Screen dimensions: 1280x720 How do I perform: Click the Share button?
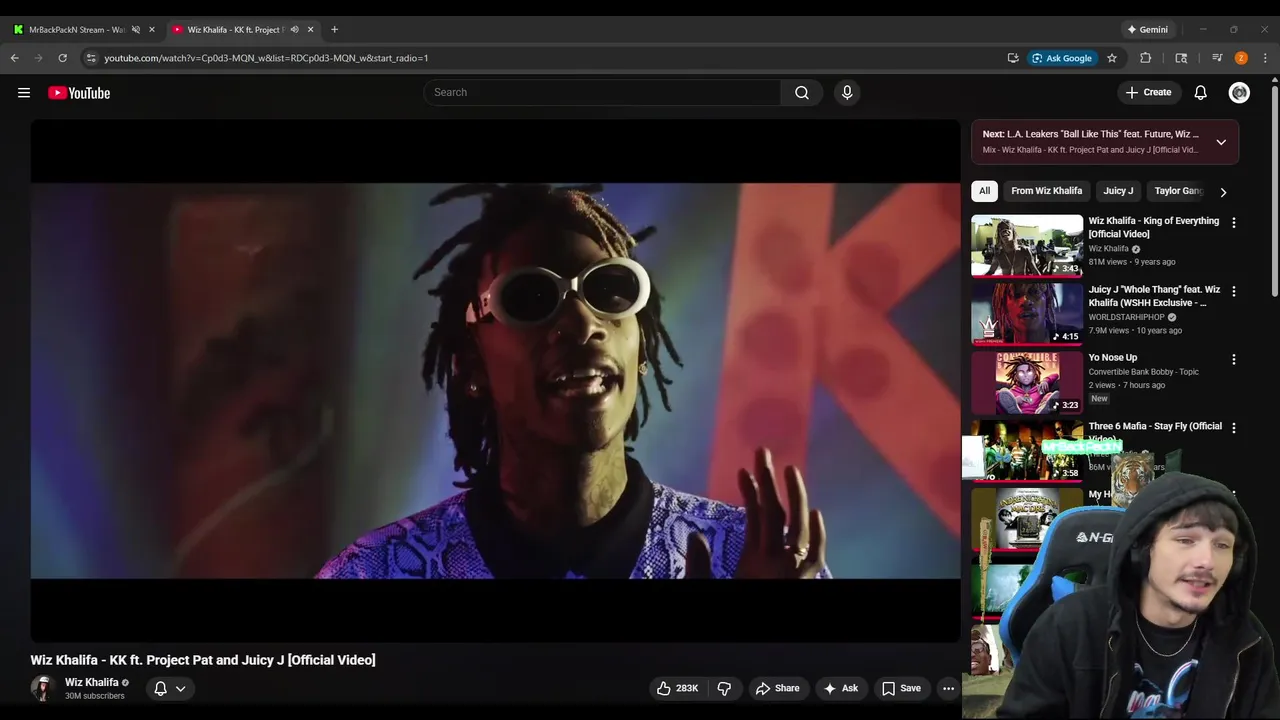tap(777, 688)
